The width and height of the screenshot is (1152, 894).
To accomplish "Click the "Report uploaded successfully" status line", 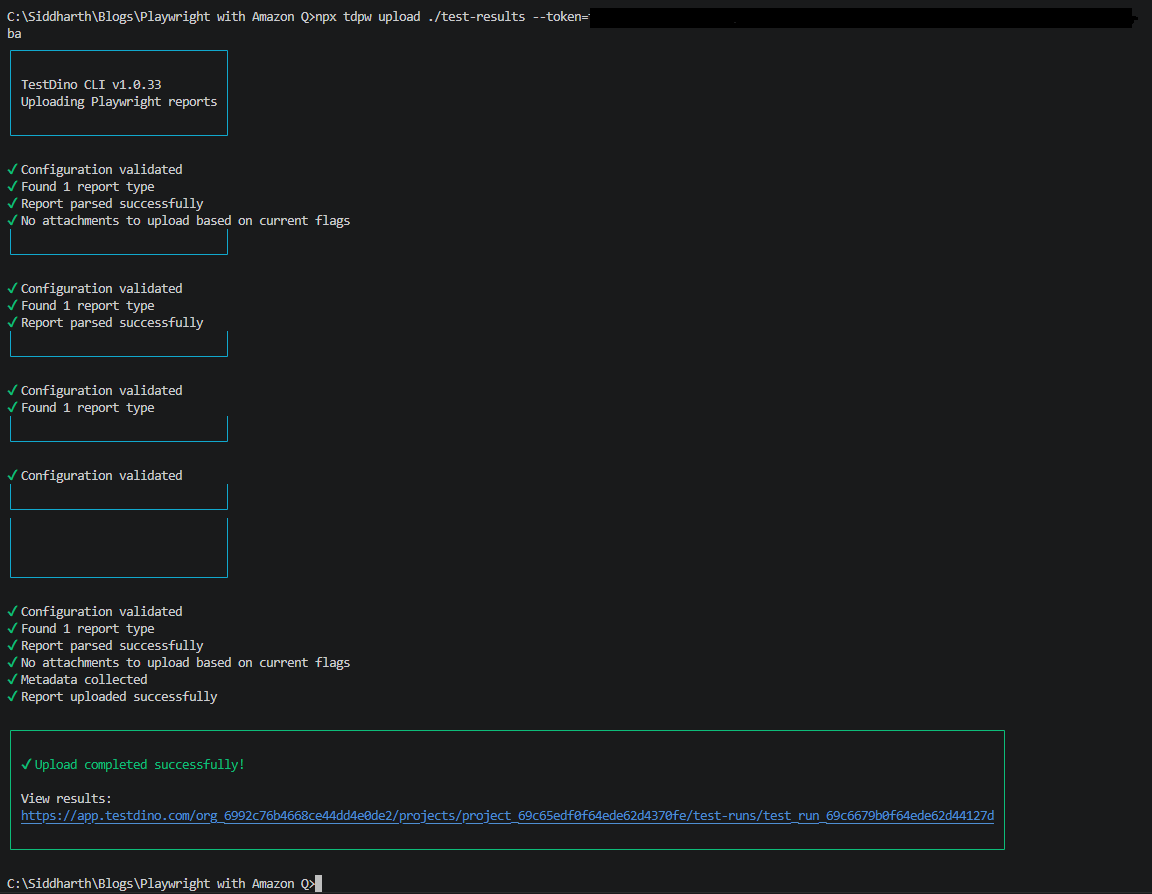I will point(119,697).
